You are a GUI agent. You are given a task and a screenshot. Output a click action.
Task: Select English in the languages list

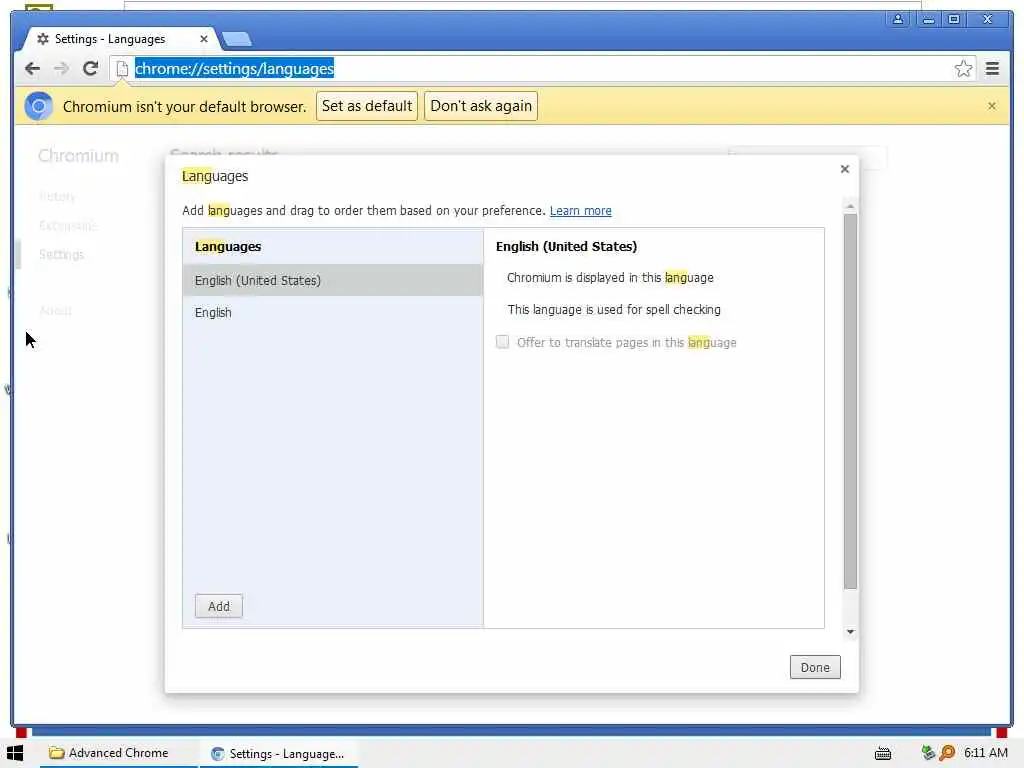tap(333, 312)
